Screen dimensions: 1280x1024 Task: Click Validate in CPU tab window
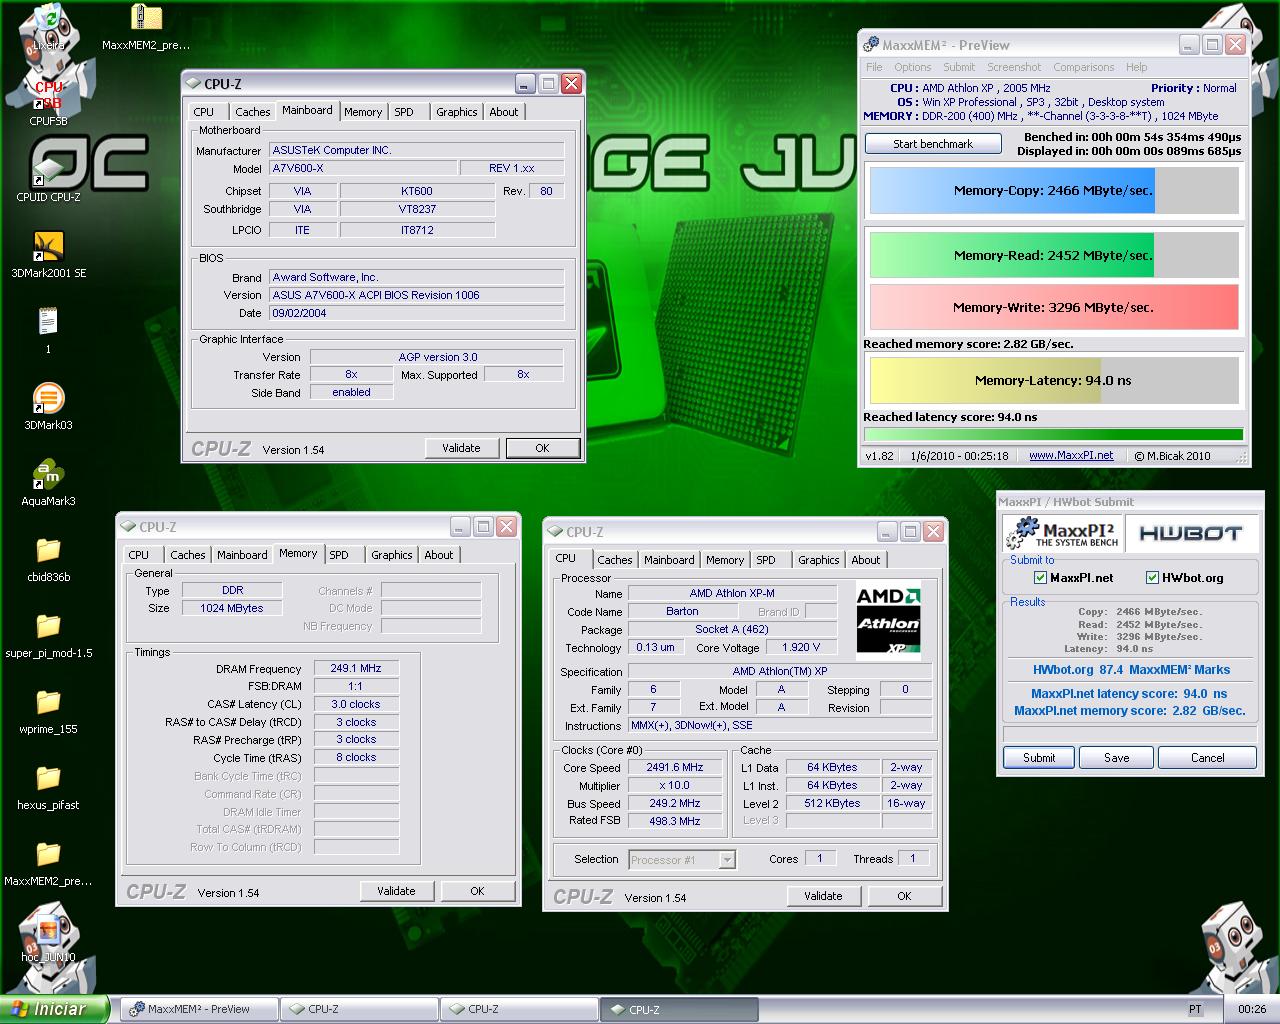823,896
